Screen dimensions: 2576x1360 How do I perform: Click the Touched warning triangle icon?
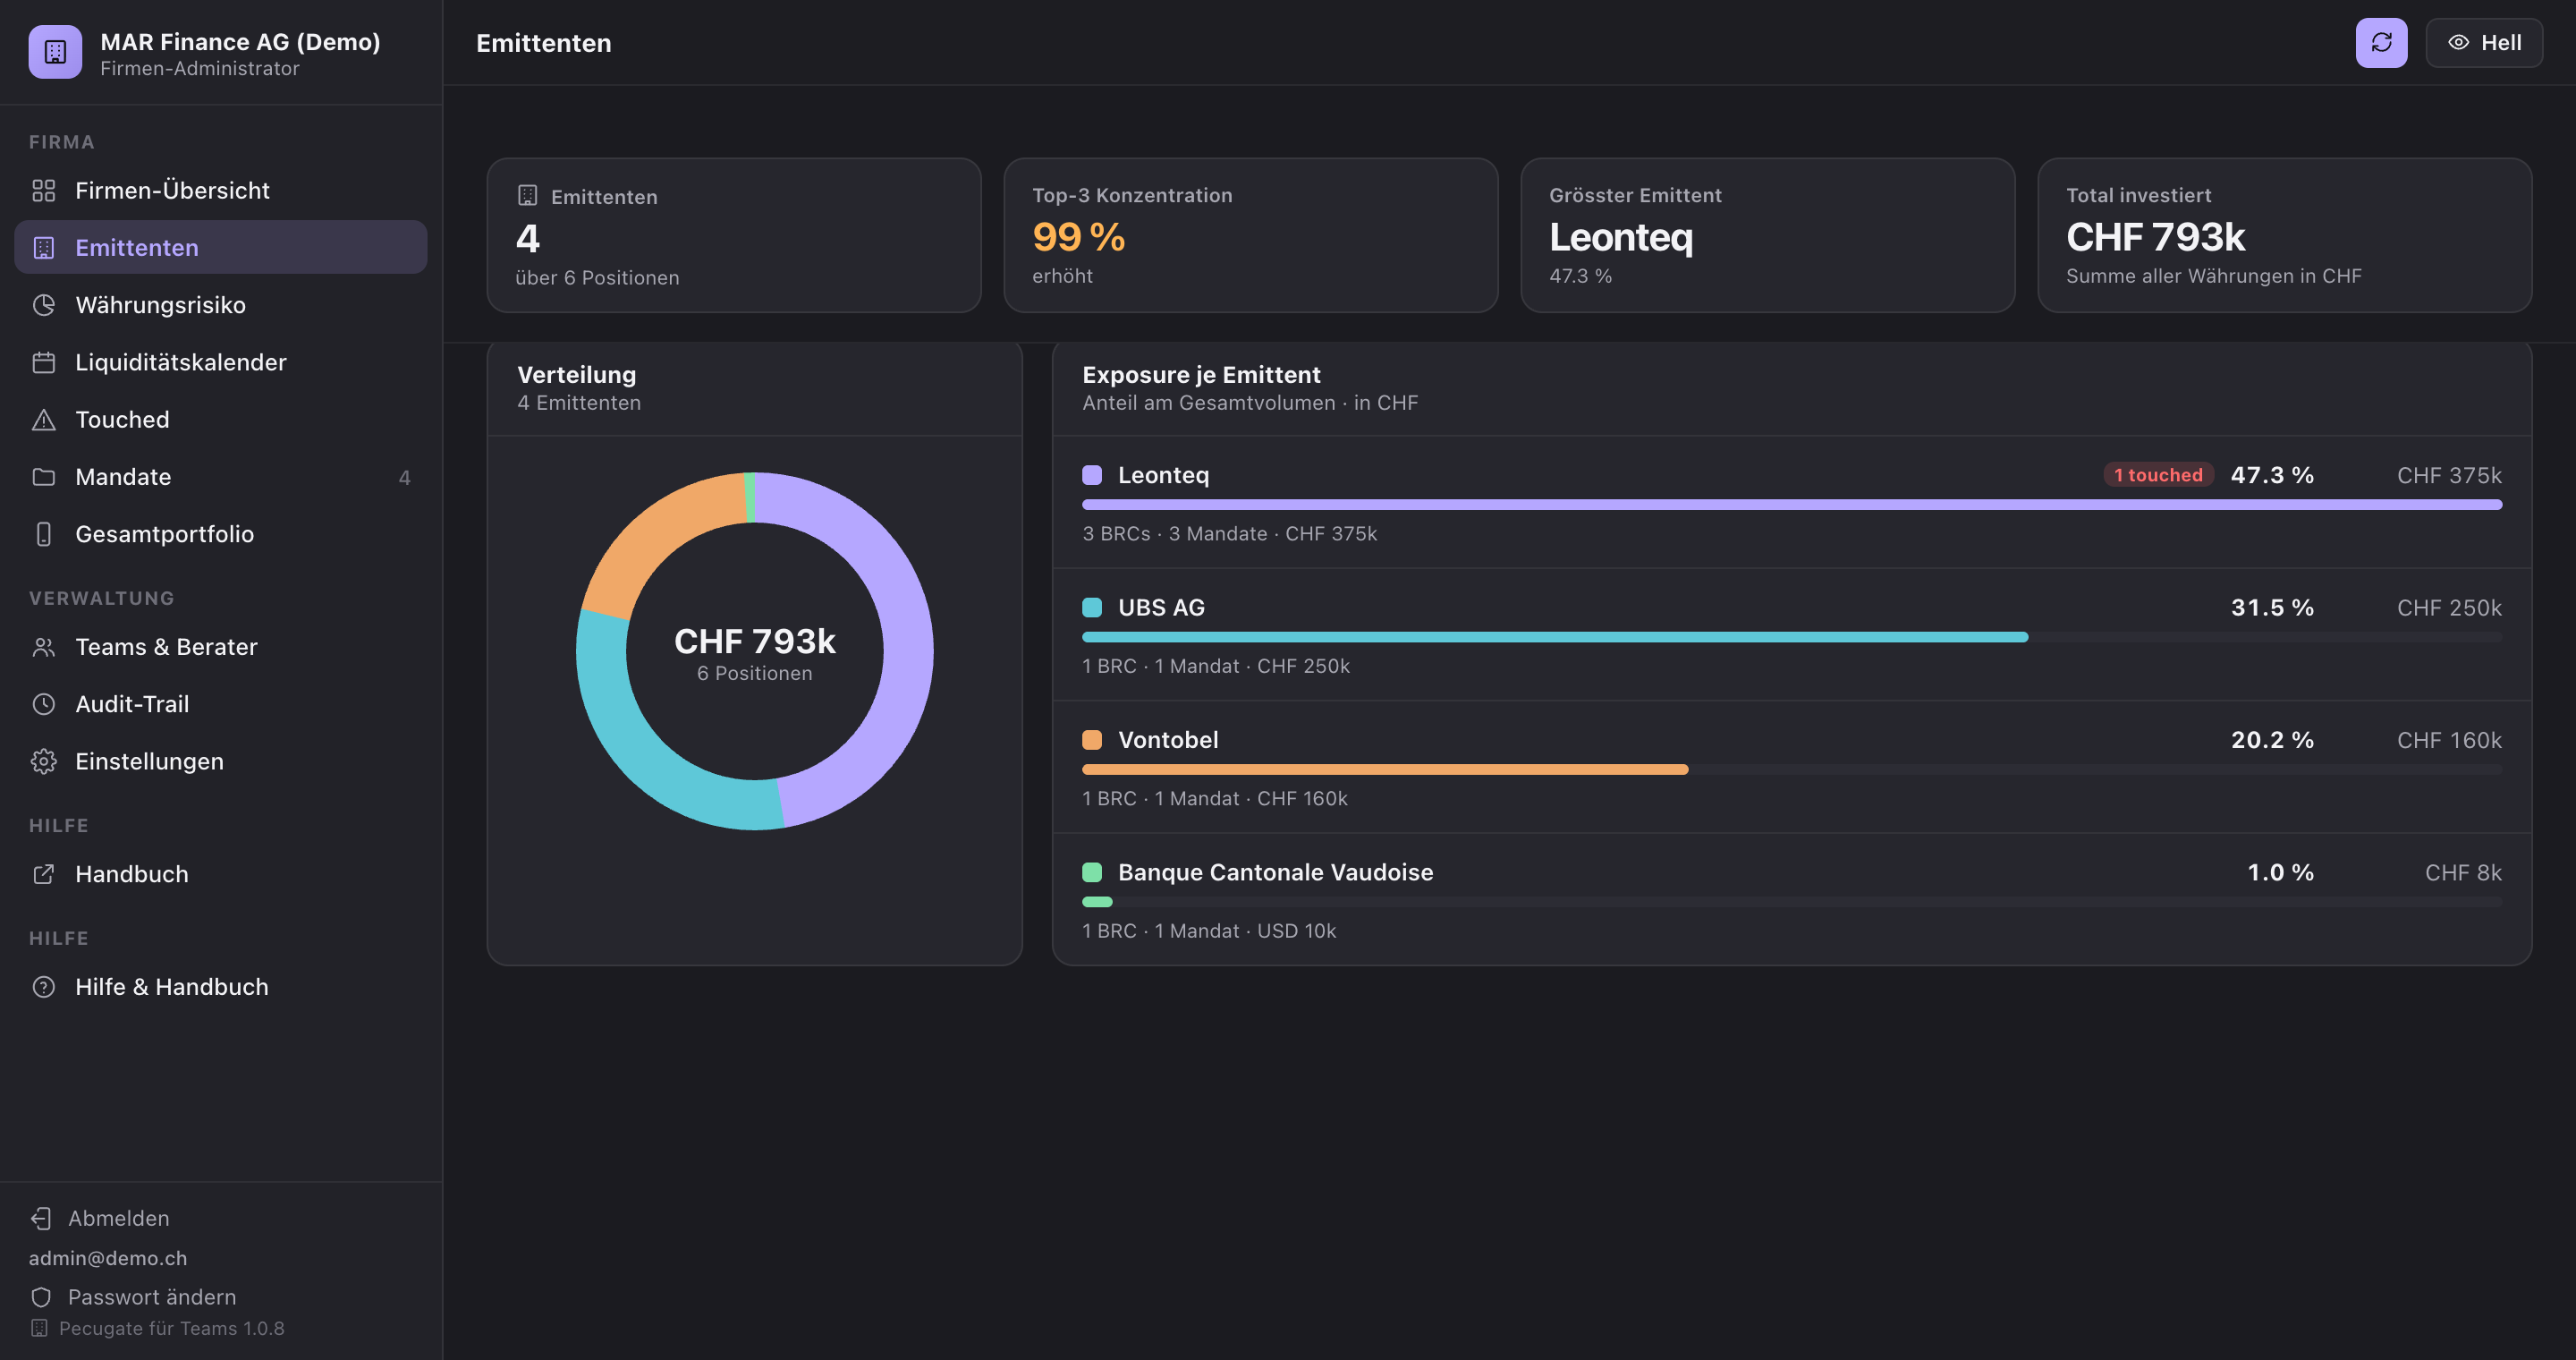[x=44, y=419]
